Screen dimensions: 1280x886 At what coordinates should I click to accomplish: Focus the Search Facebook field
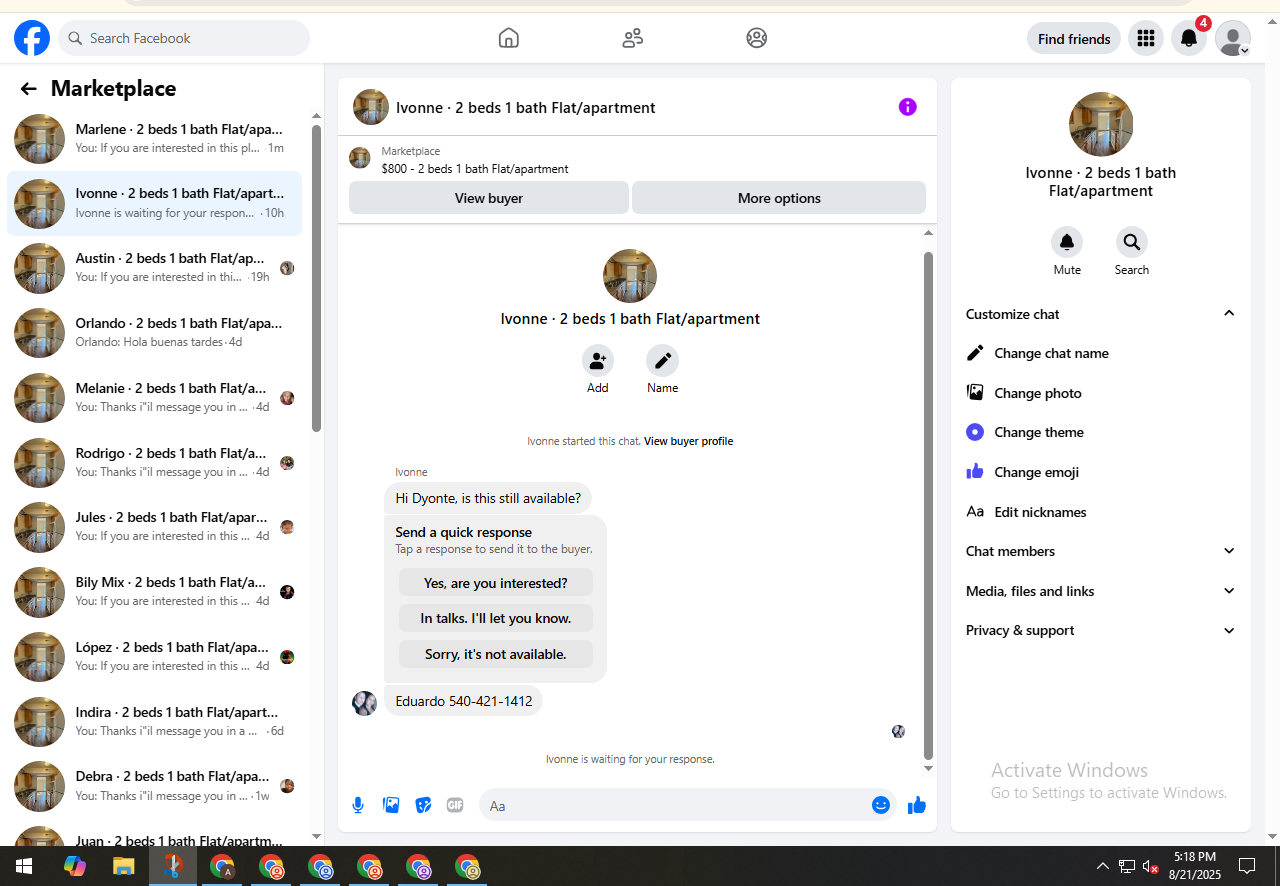(x=184, y=38)
